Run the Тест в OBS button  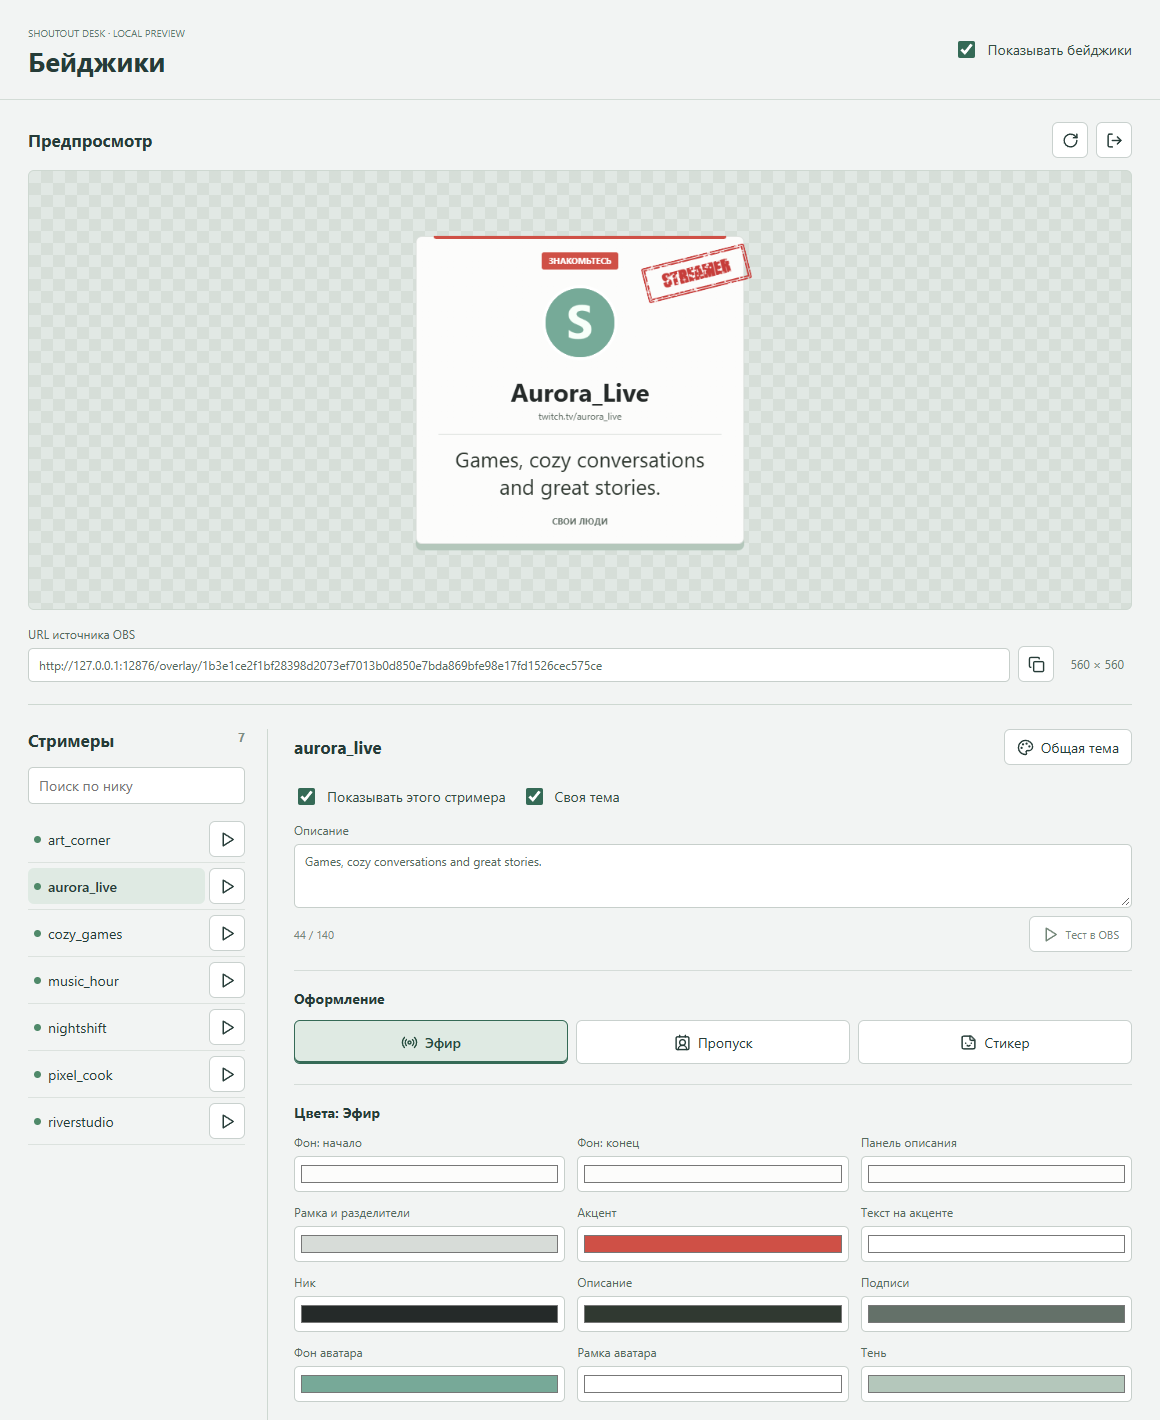point(1081,934)
